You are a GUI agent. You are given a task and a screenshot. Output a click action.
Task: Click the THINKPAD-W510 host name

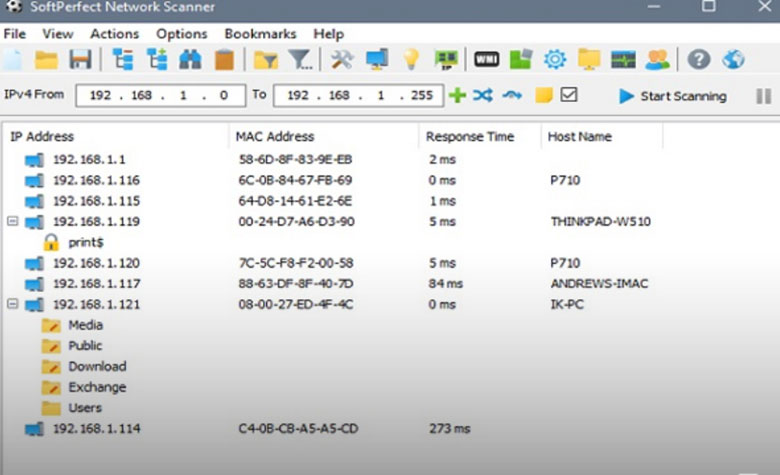pos(600,221)
